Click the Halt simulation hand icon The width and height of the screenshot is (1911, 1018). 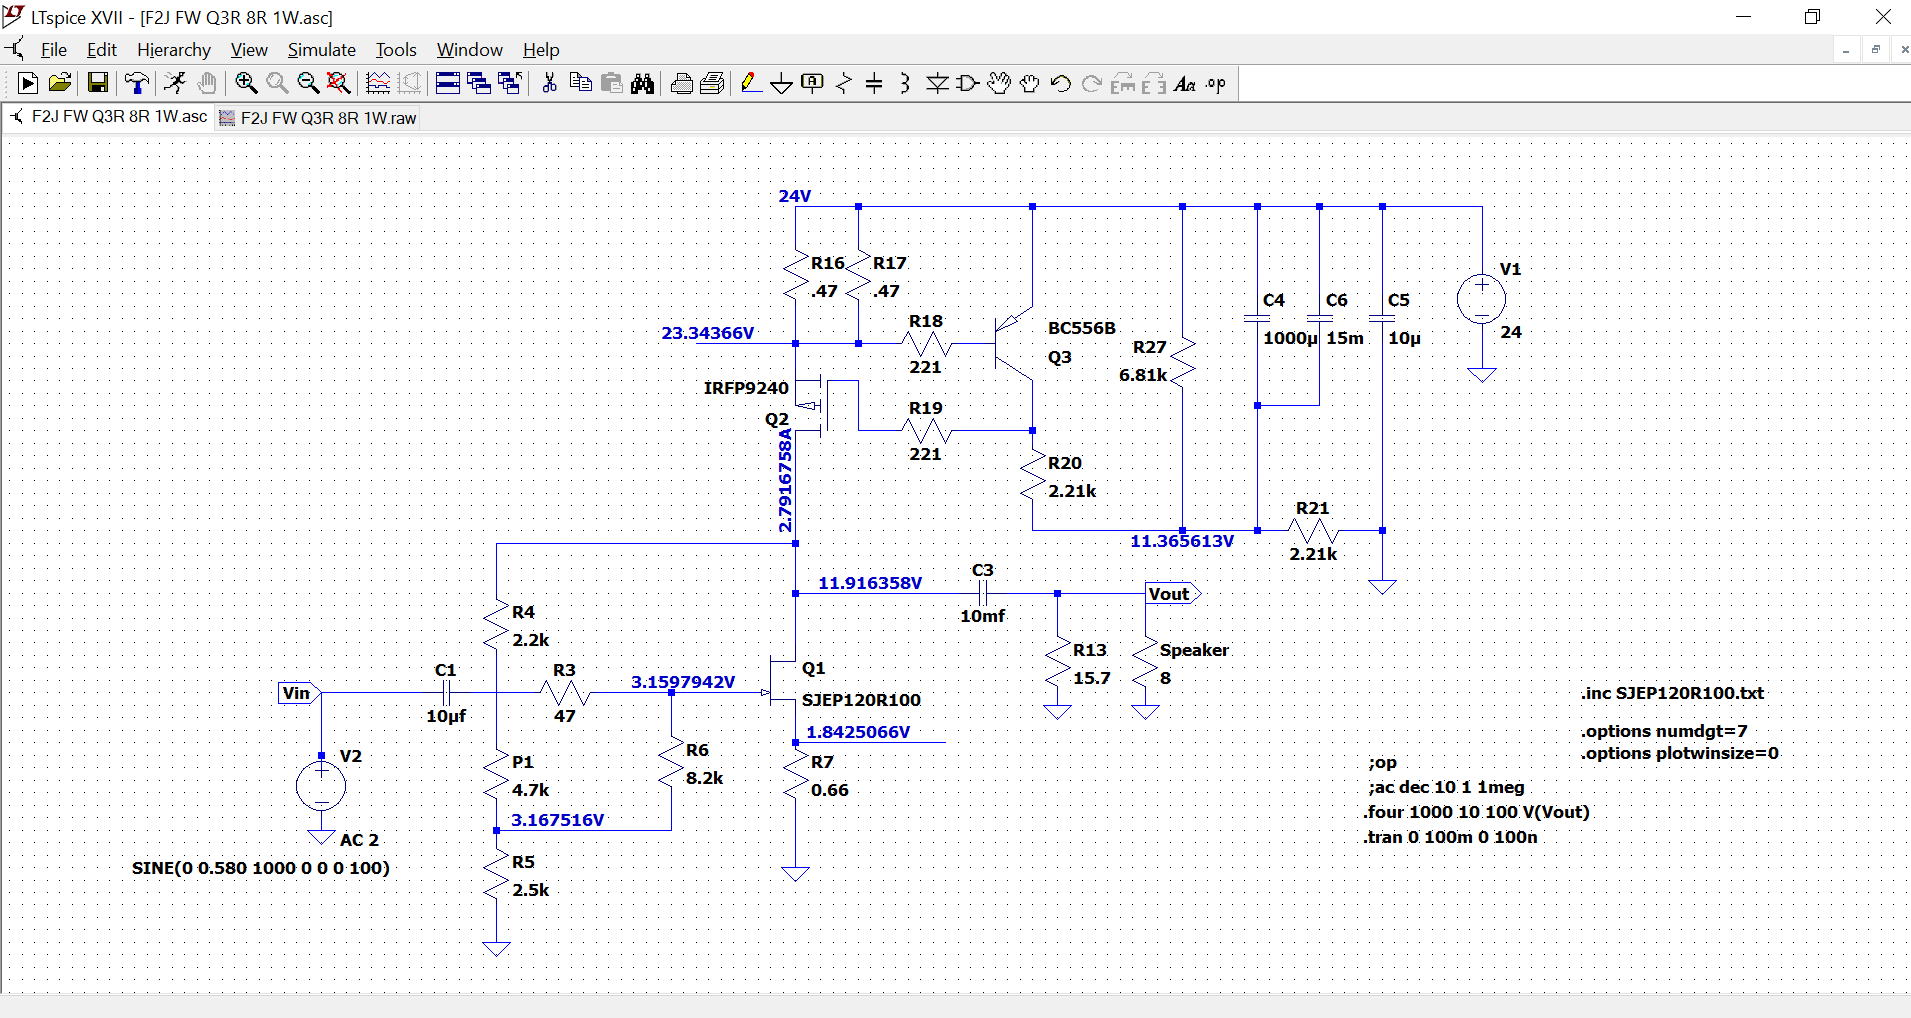click(x=207, y=84)
